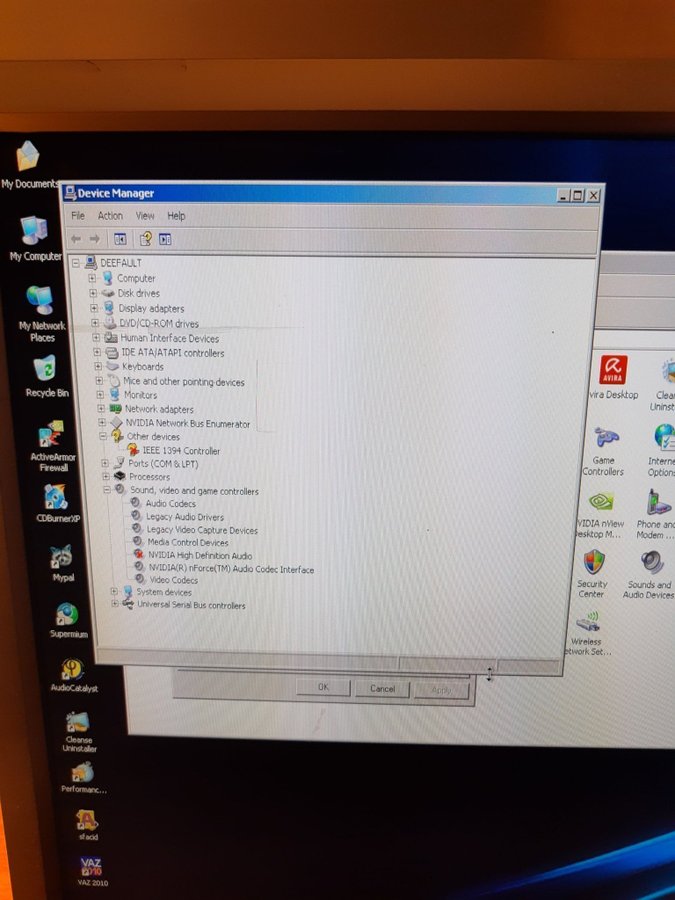Select NVIDIA High Definition Audio device
This screenshot has width=675, height=900.
tap(199, 555)
